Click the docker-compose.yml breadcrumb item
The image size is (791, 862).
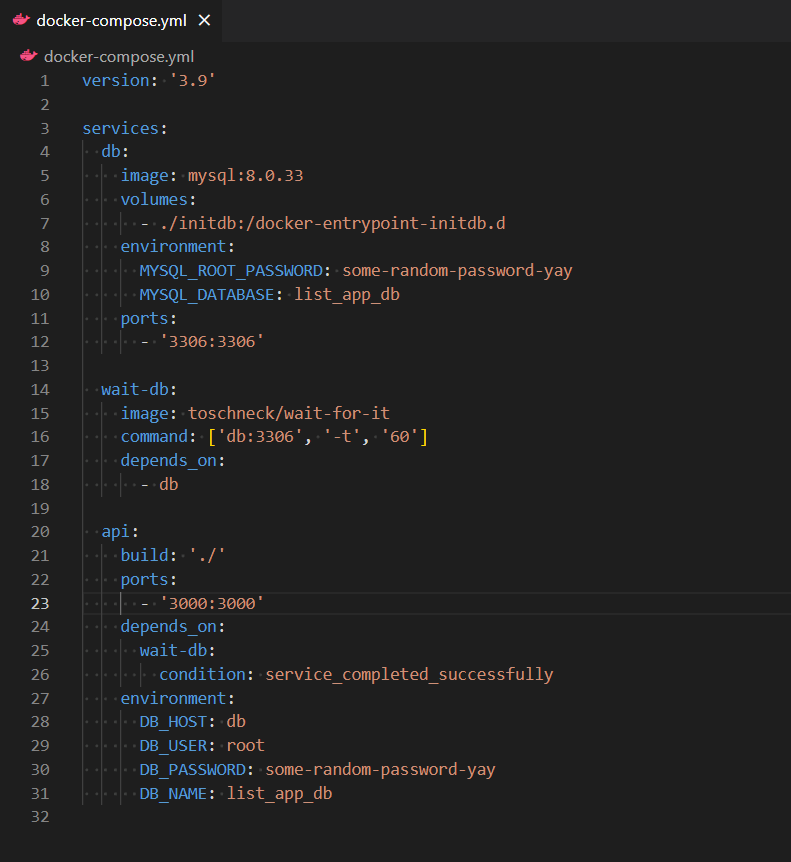pos(119,56)
